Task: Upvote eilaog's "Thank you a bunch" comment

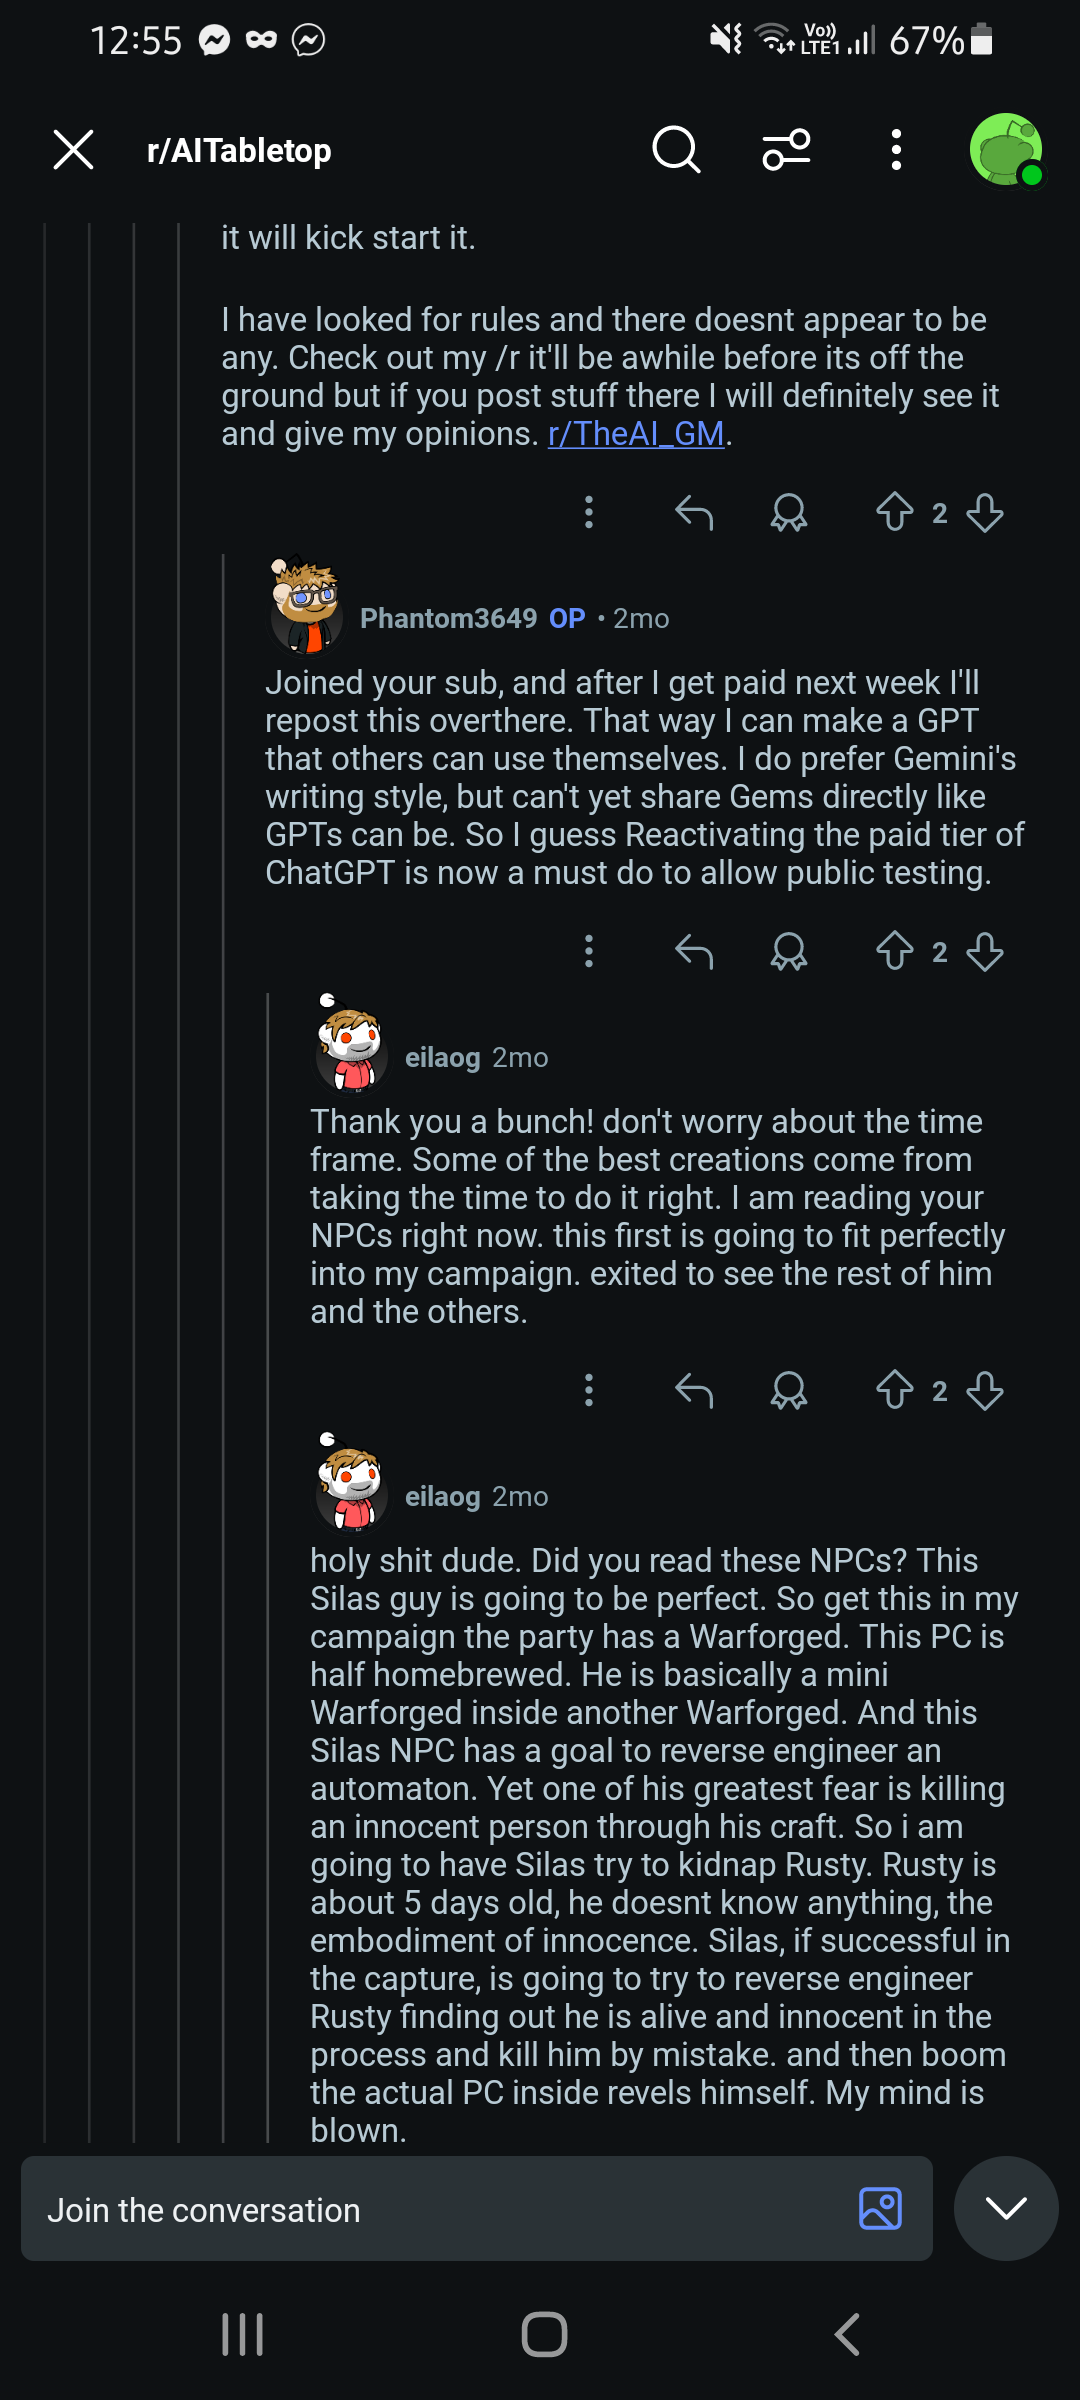Action: [895, 1390]
